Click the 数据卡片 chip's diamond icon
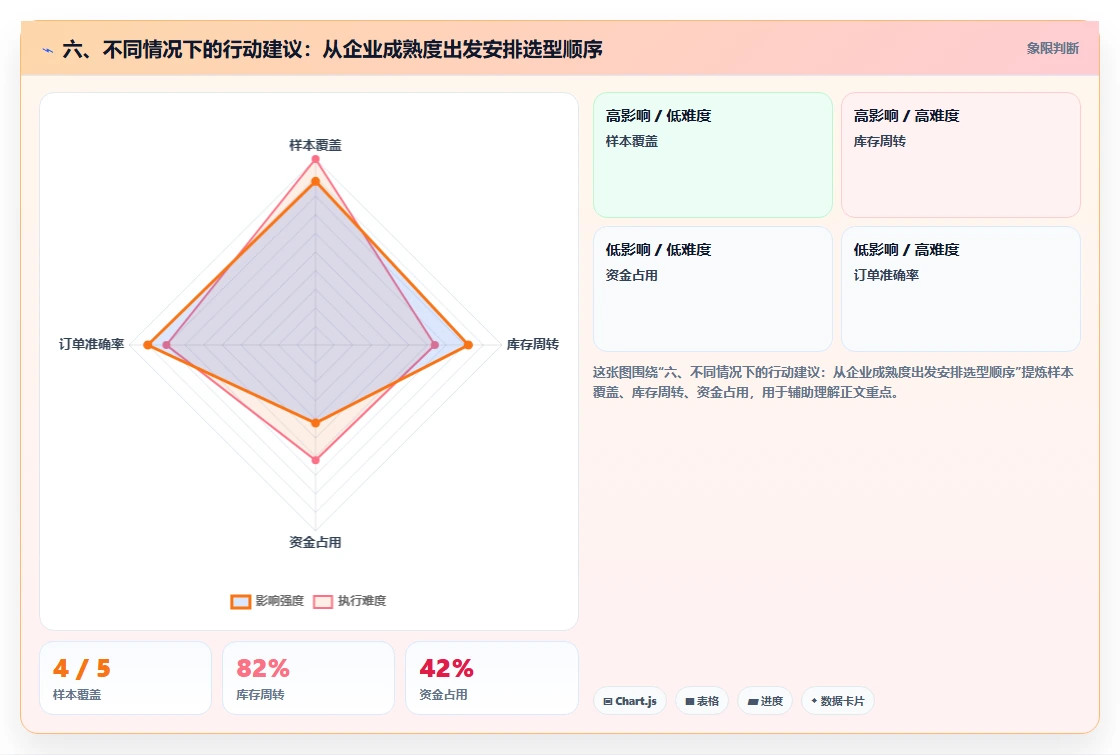This screenshot has height=755, width=1120. 814,701
